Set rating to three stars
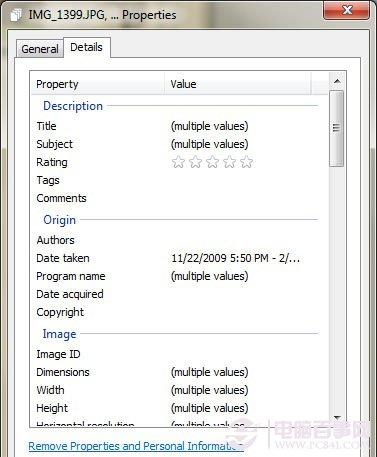The width and height of the screenshot is (377, 457). tap(212, 162)
